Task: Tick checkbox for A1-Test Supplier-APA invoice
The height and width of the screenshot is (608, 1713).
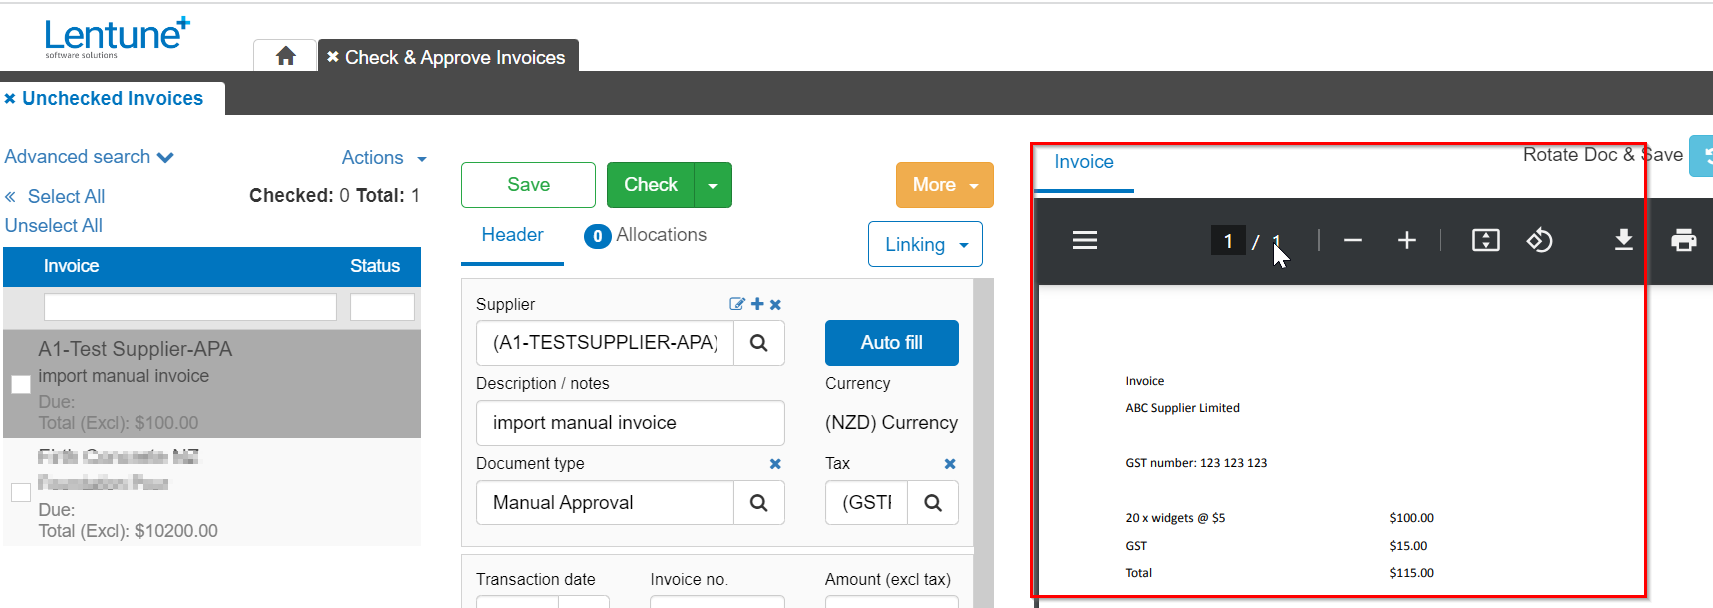Action: [x=21, y=384]
